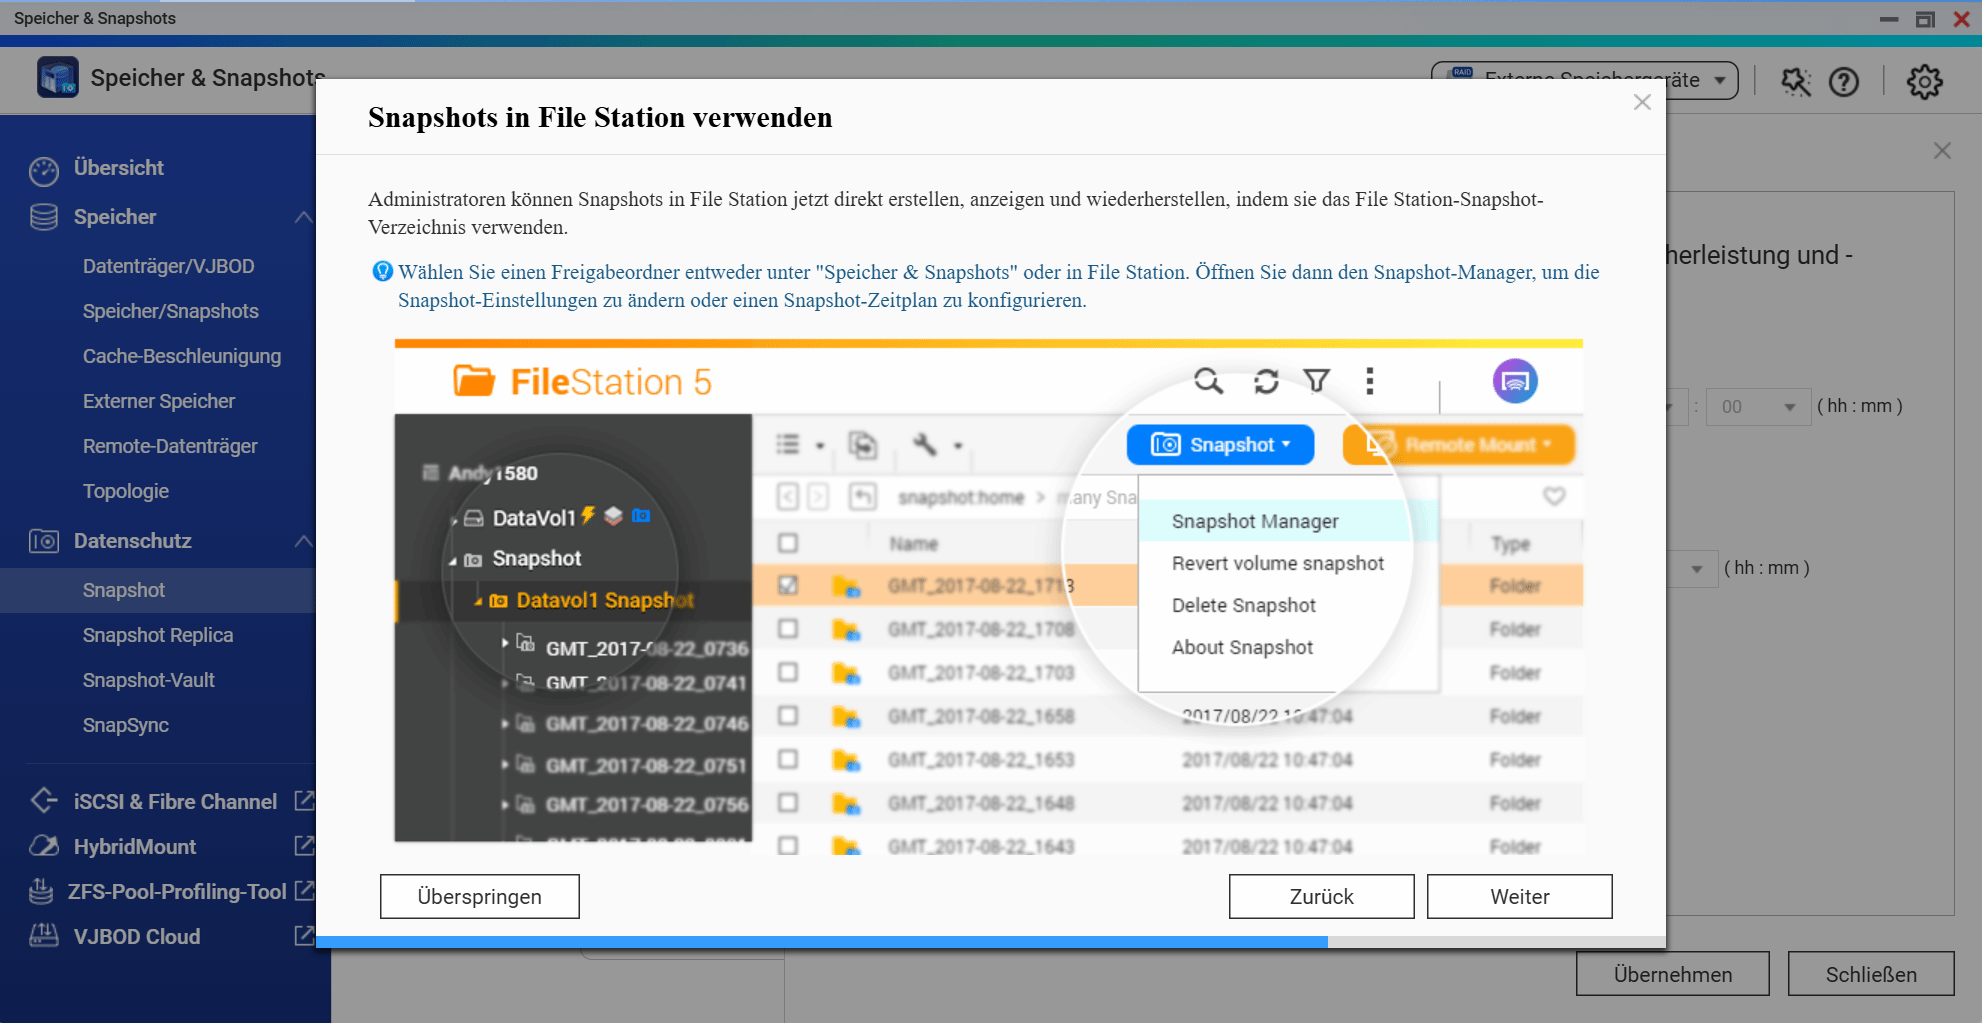Open the blue Snapshot dropdown button
1982x1023 pixels.
(1220, 444)
